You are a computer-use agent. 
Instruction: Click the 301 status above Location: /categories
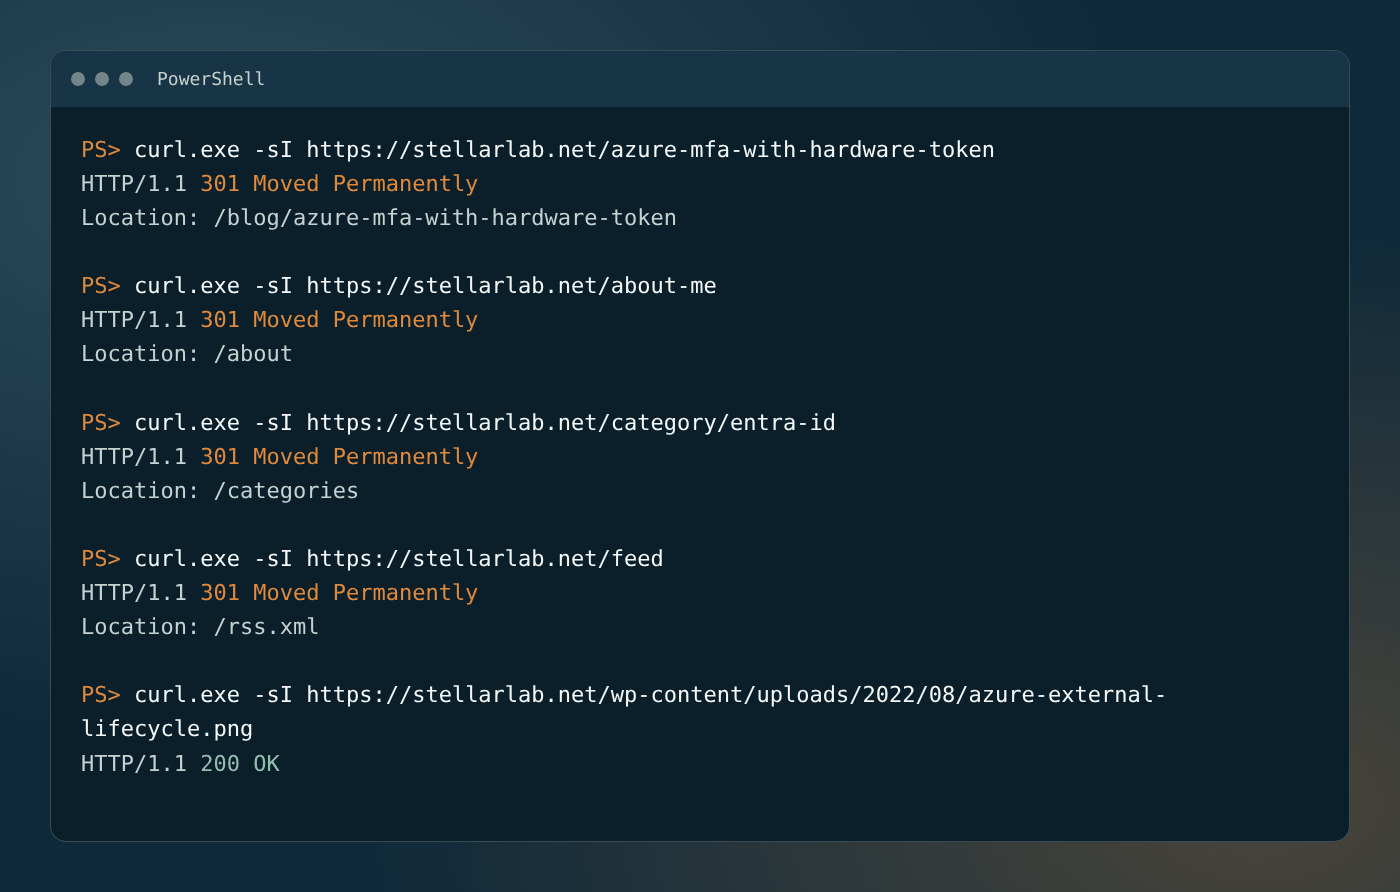pos(339,457)
